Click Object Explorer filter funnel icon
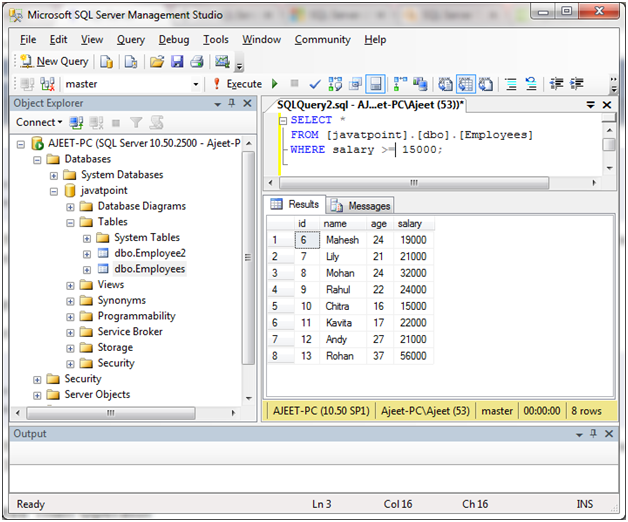Viewport: 628px width, 522px height. click(x=136, y=123)
